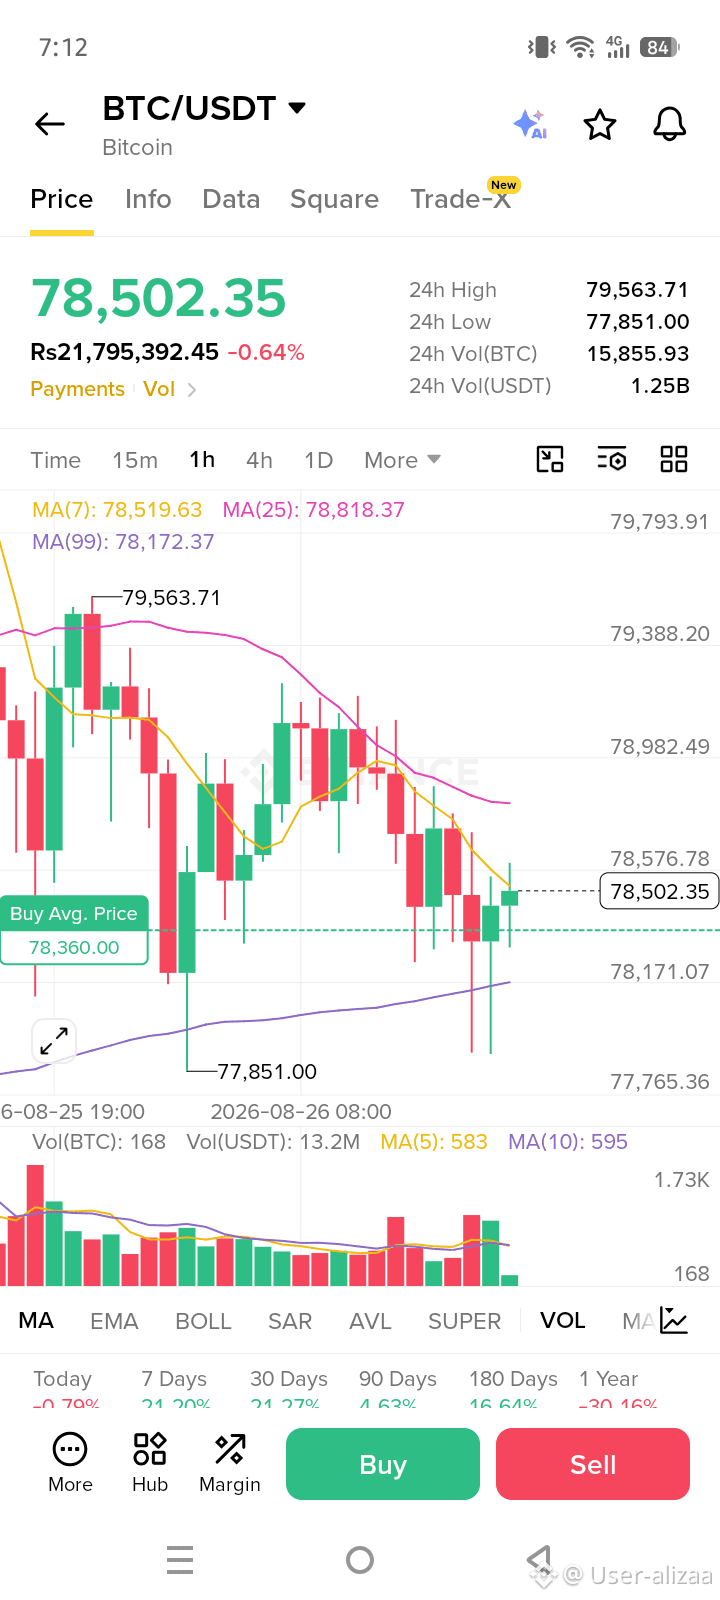Tap the current price tag 78,502.35 on chart
The height and width of the screenshot is (1600, 720).
[660, 891]
